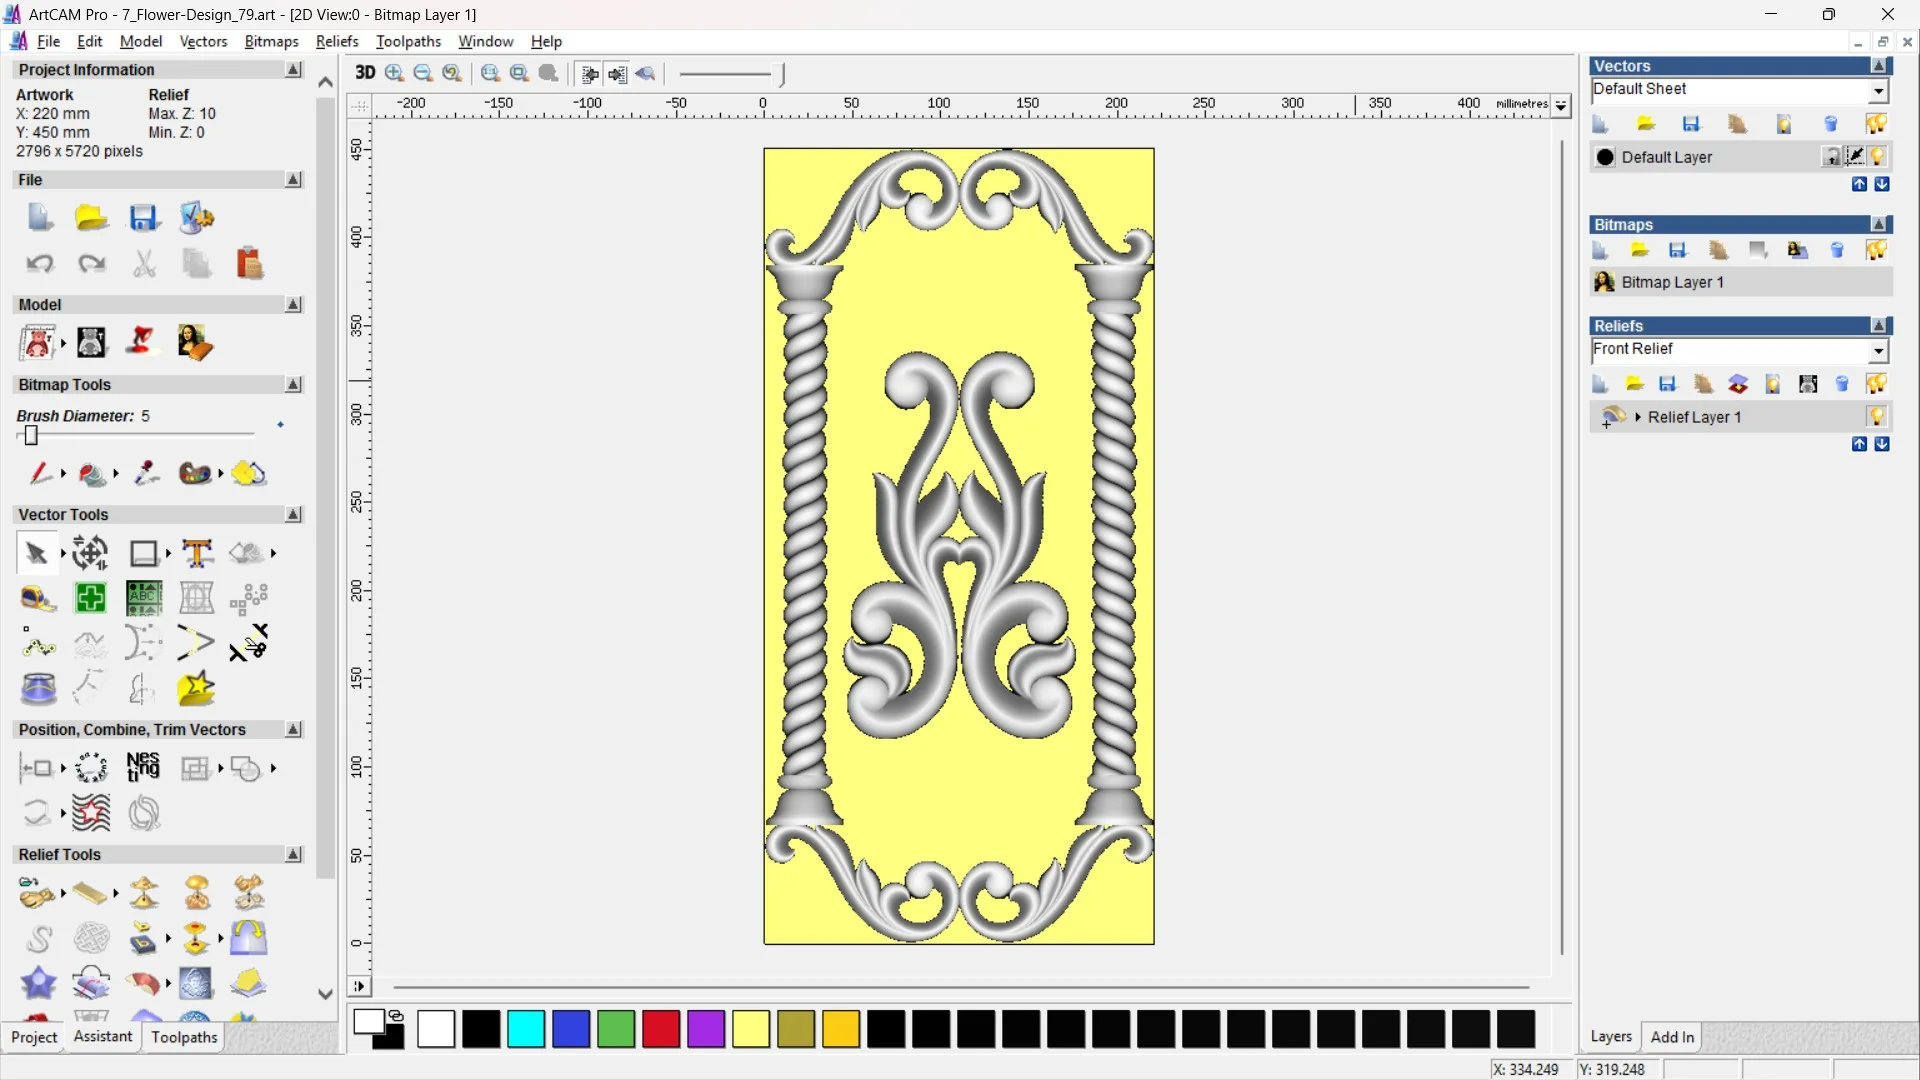The width and height of the screenshot is (1920, 1080).
Task: Toggle visibility lightbulb of Default Layer
Action: click(1878, 157)
